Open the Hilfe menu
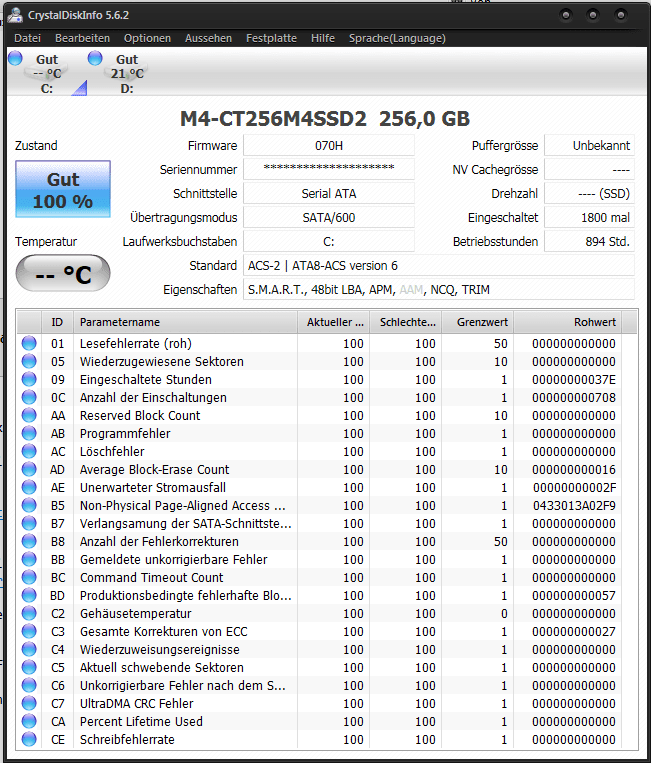The width and height of the screenshot is (651, 763). tap(323, 38)
